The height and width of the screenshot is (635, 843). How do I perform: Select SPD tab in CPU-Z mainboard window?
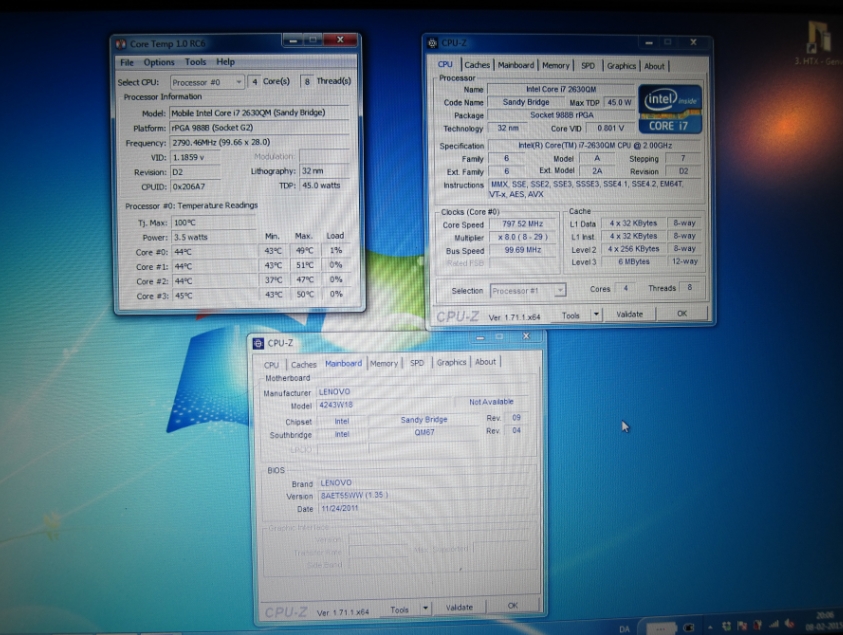coord(417,363)
